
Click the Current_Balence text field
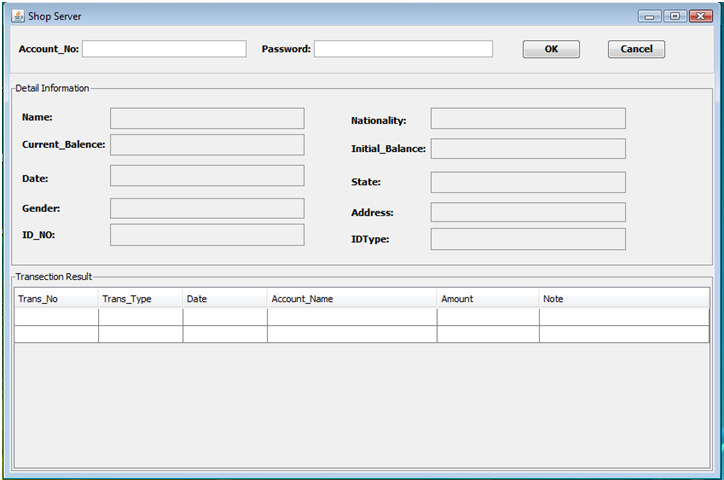tap(207, 145)
